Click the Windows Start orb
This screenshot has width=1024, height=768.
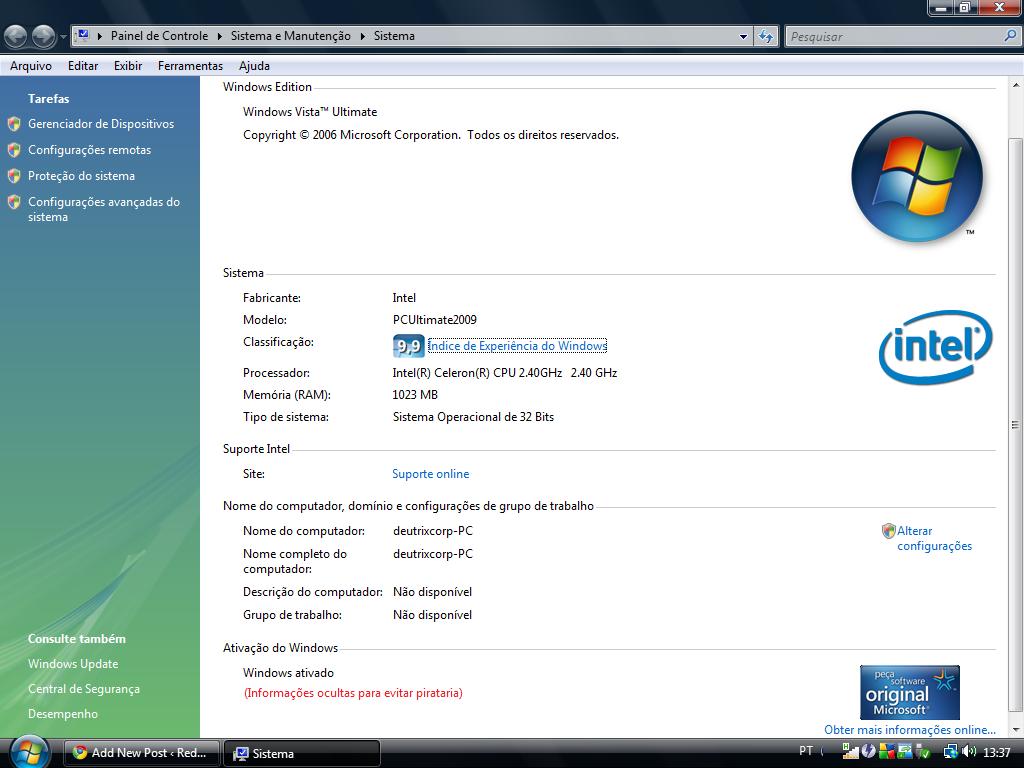[28, 751]
